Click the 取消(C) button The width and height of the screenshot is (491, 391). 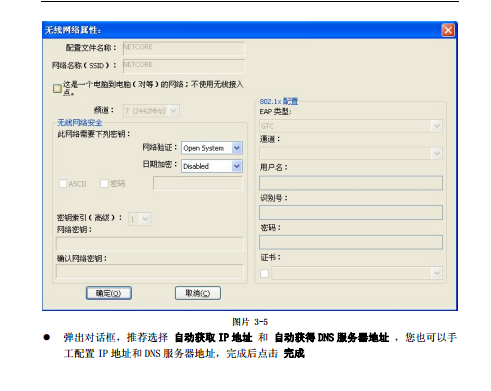coord(198,293)
